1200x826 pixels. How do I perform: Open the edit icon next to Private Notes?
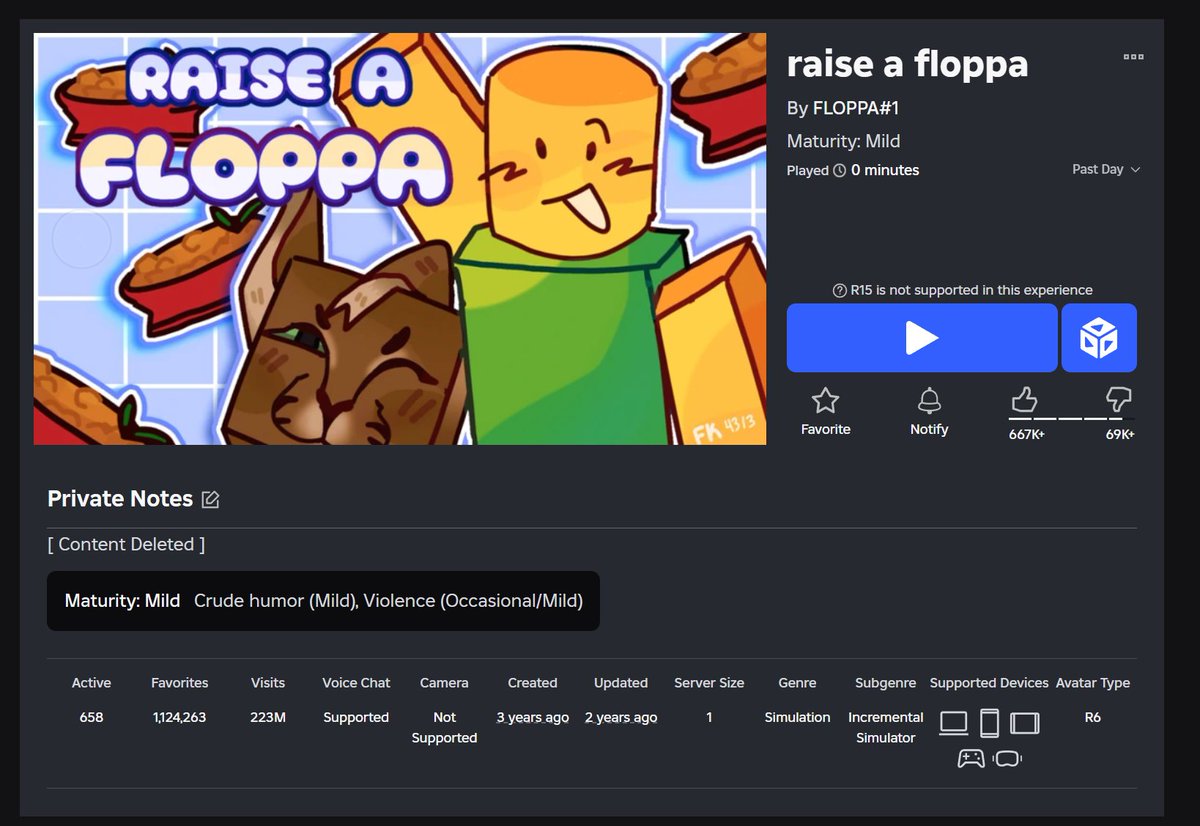click(x=210, y=498)
